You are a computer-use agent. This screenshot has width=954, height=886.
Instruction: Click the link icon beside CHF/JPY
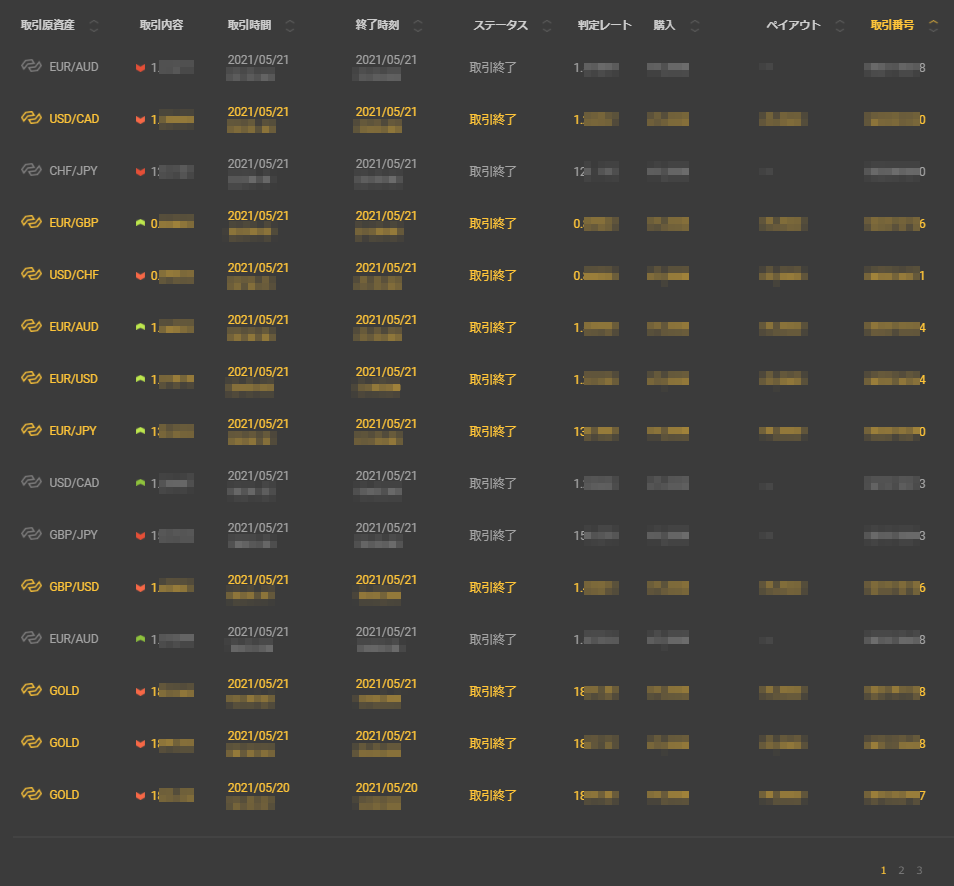tap(31, 170)
